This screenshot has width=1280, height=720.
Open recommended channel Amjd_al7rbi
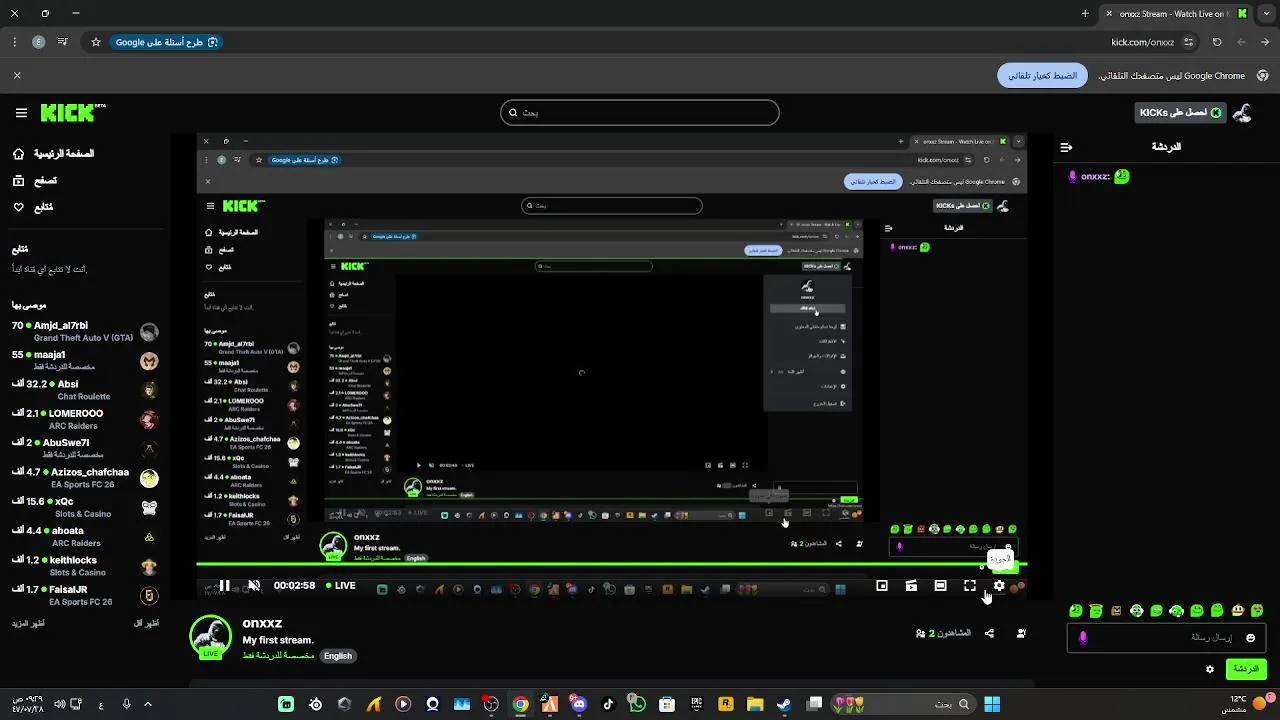pos(85,332)
